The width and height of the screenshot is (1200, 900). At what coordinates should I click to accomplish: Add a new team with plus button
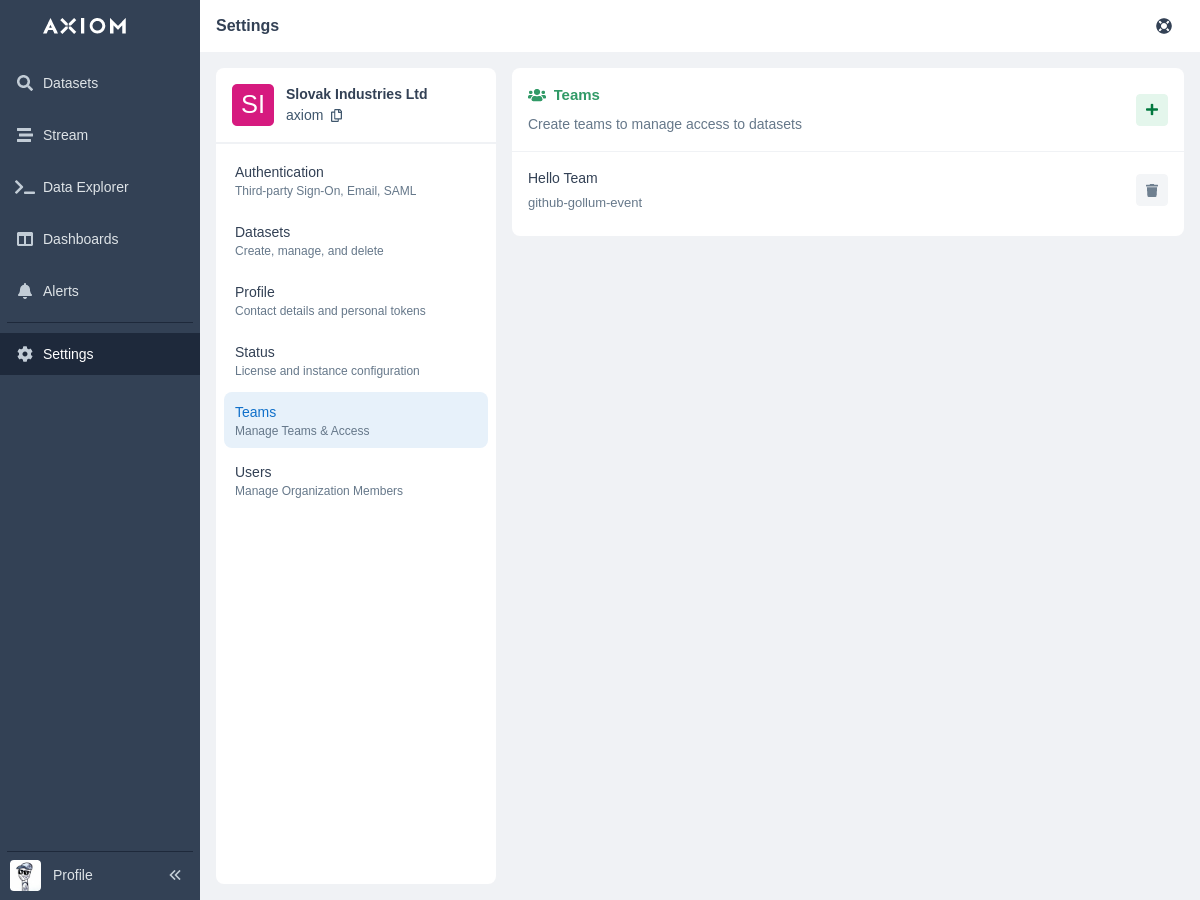(x=1151, y=110)
